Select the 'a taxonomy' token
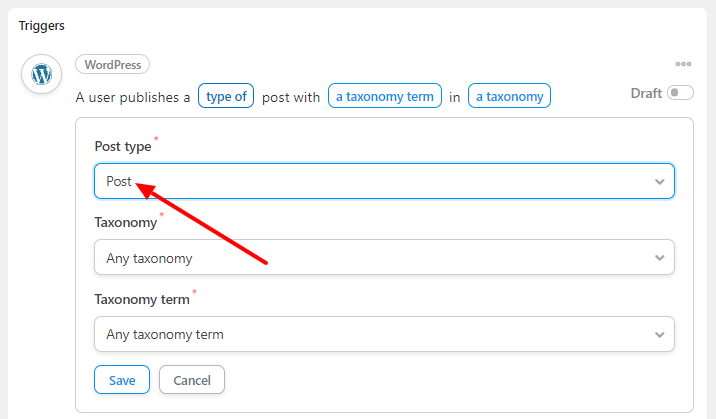716x419 pixels. pos(509,96)
